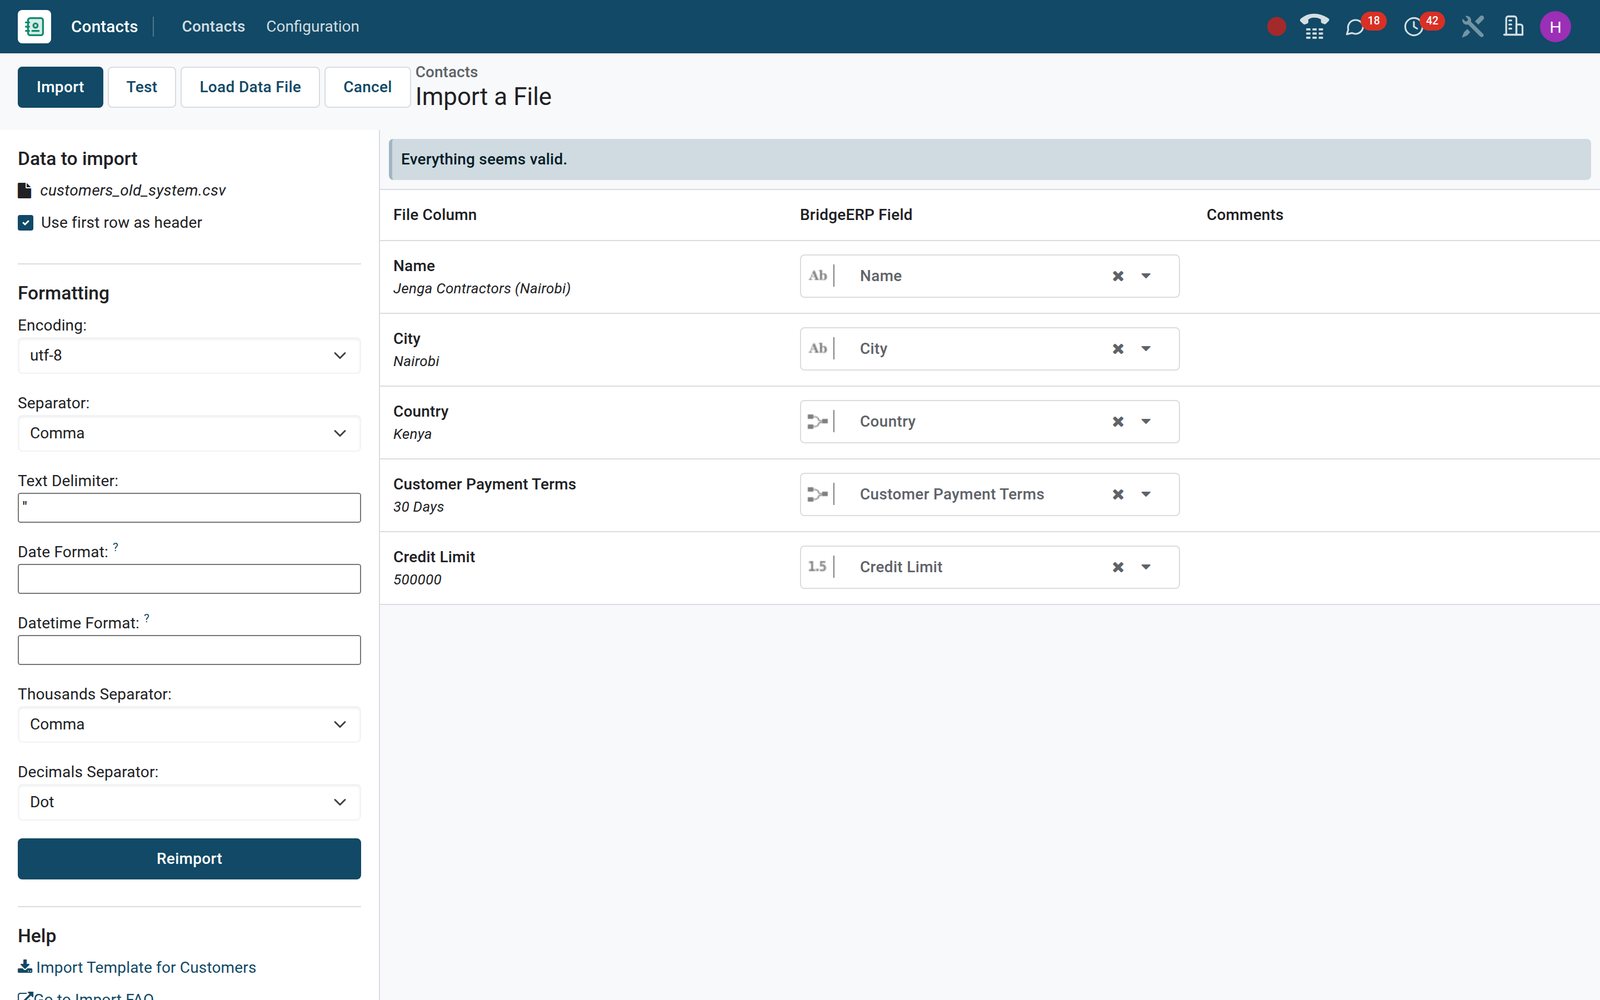Open the Contacts menu item
This screenshot has height=1000, width=1600.
[213, 27]
